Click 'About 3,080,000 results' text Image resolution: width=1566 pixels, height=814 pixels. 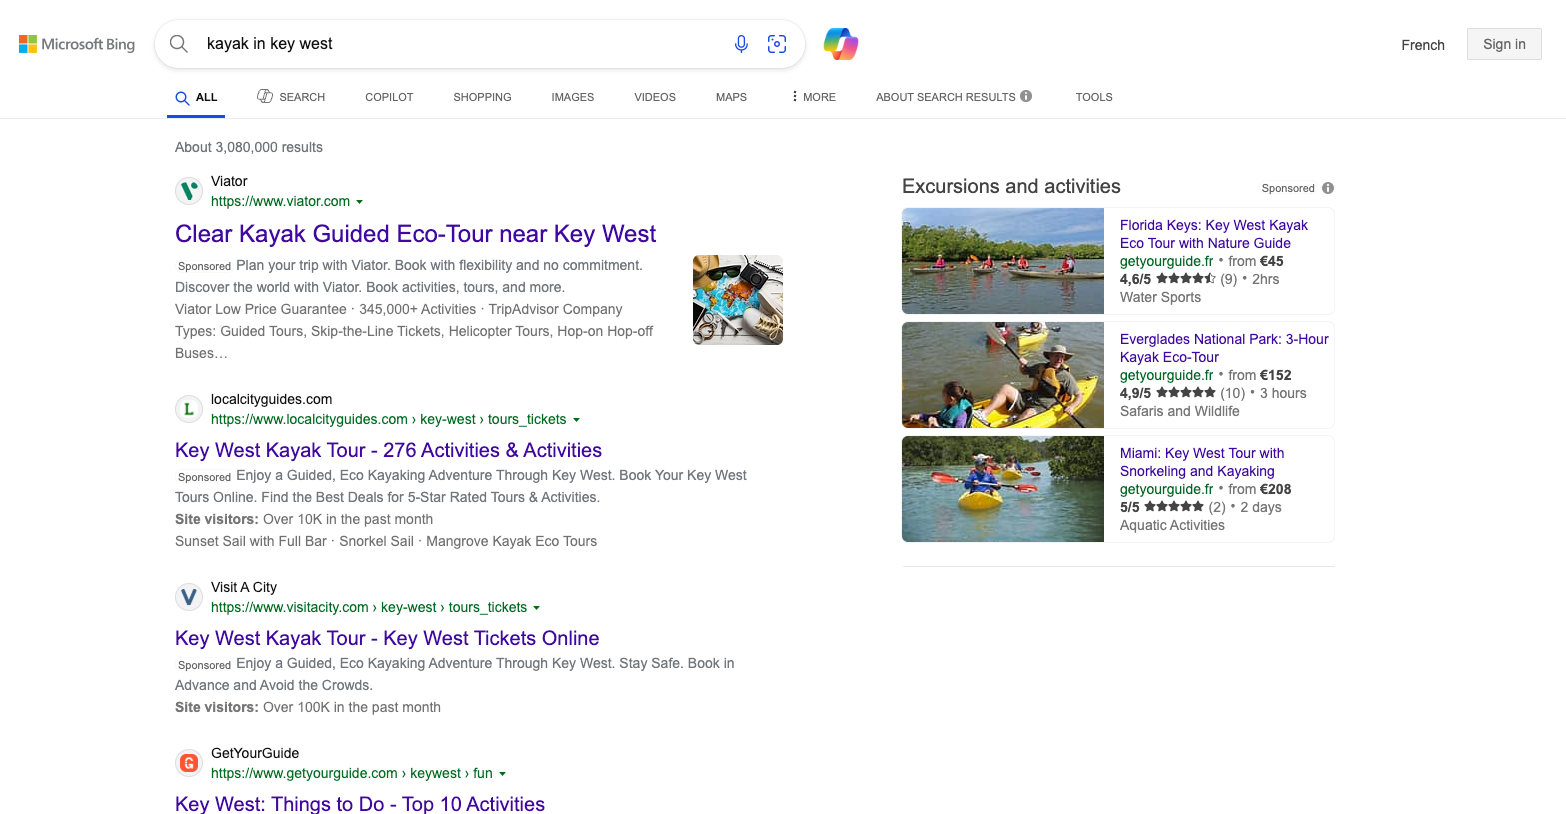point(249,147)
